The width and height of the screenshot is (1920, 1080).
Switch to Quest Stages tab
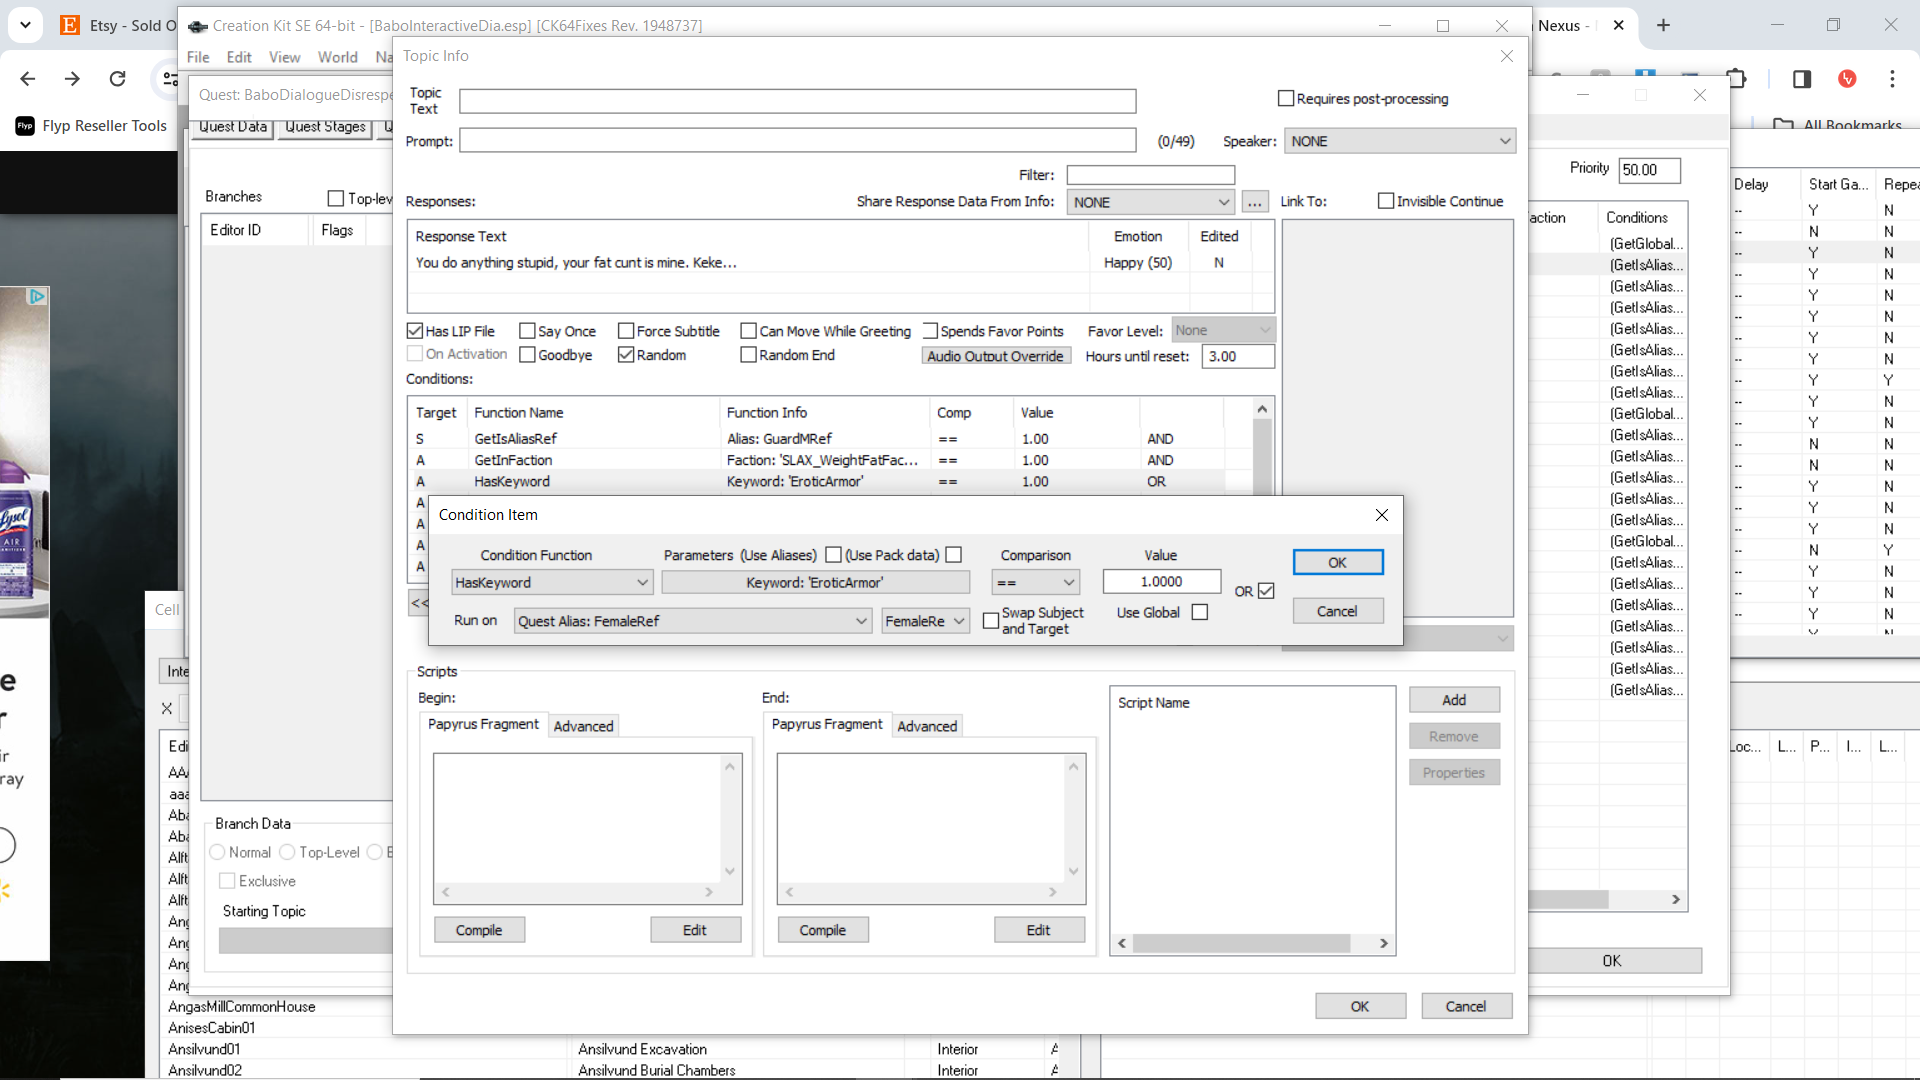pos(325,127)
